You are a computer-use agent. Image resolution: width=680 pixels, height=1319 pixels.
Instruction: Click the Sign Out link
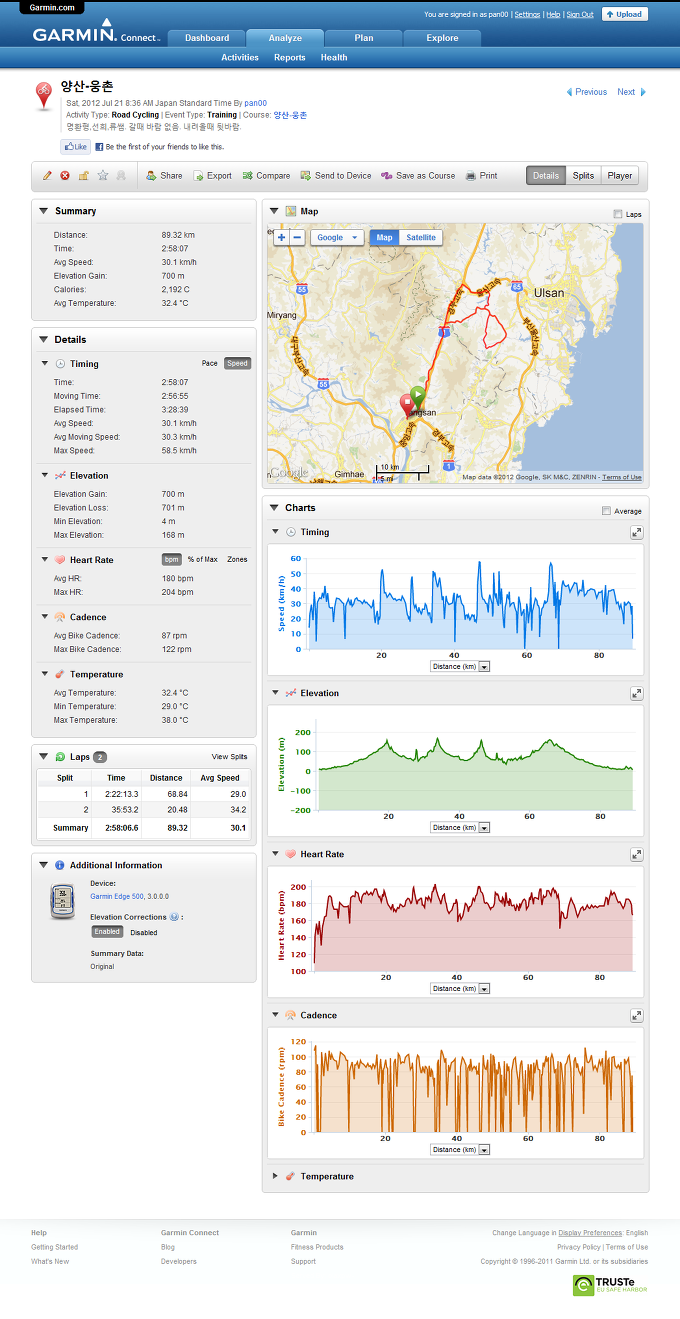click(x=580, y=15)
